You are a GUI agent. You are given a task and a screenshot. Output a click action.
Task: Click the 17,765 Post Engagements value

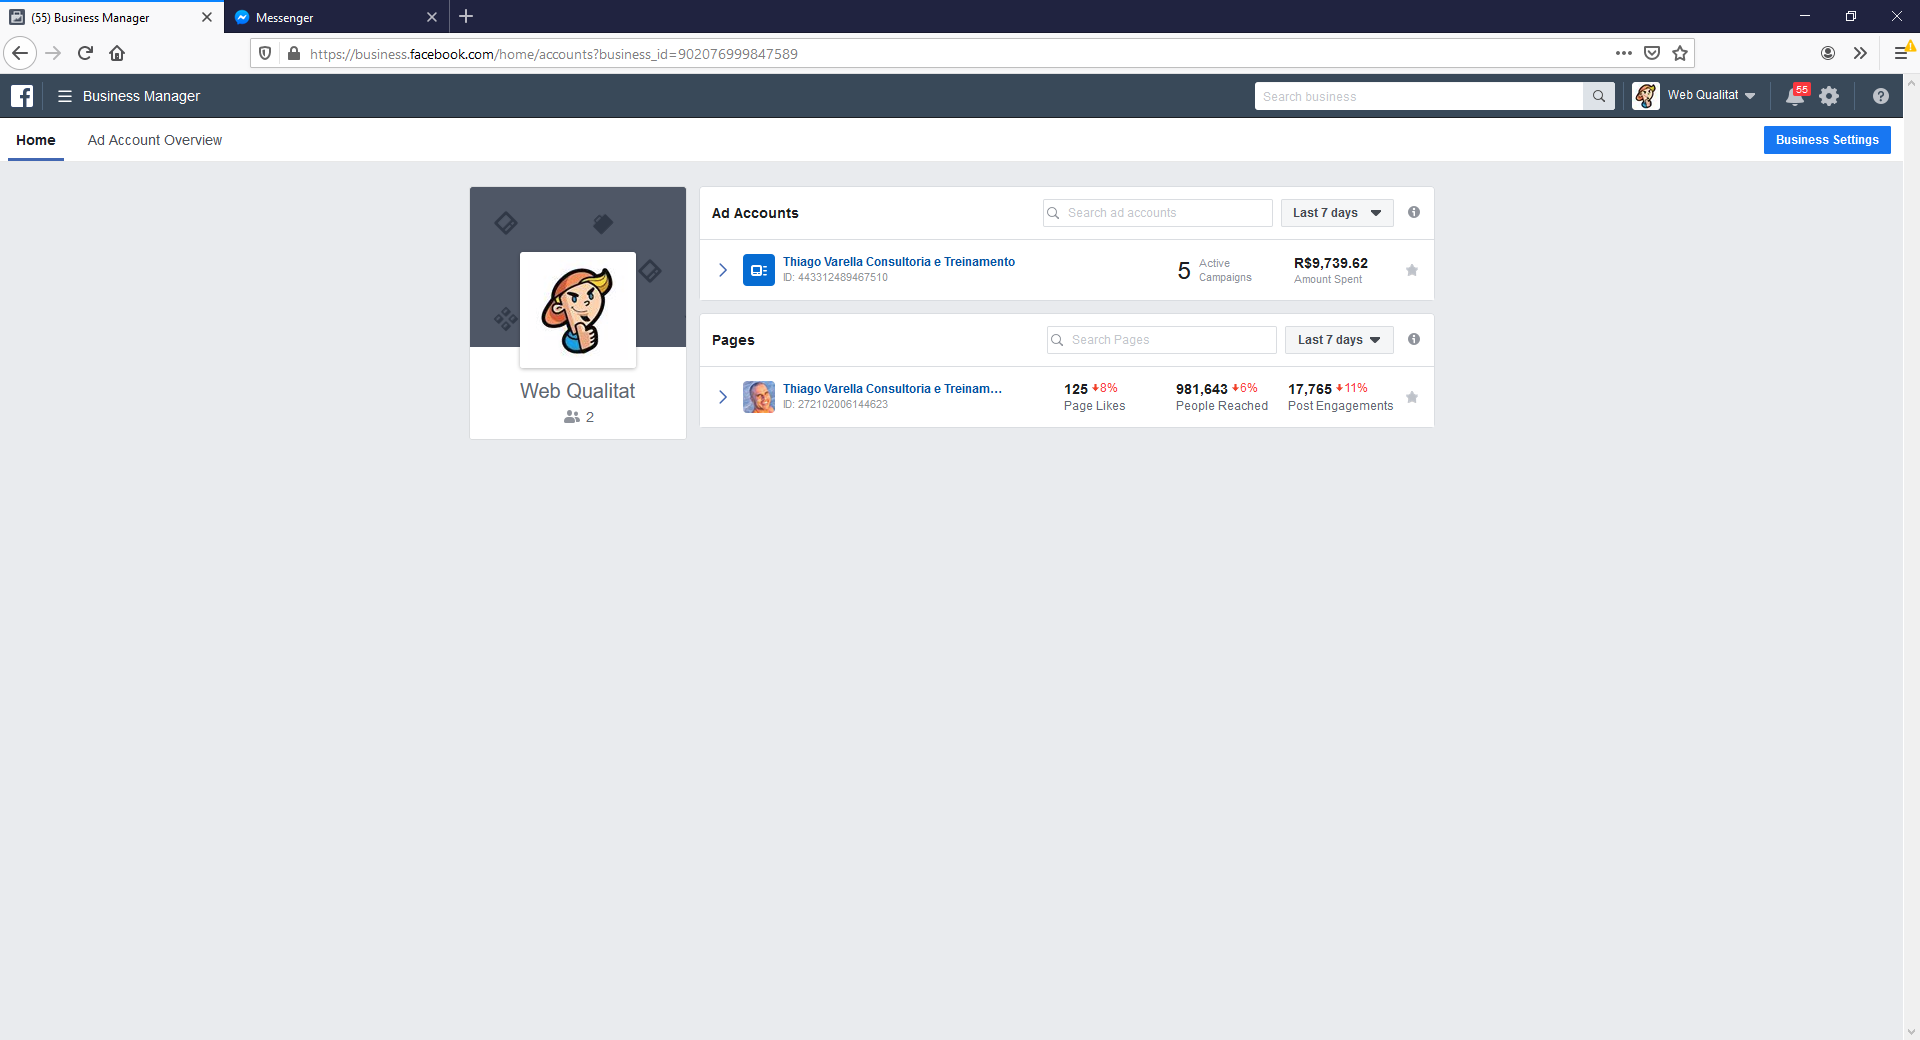1310,389
